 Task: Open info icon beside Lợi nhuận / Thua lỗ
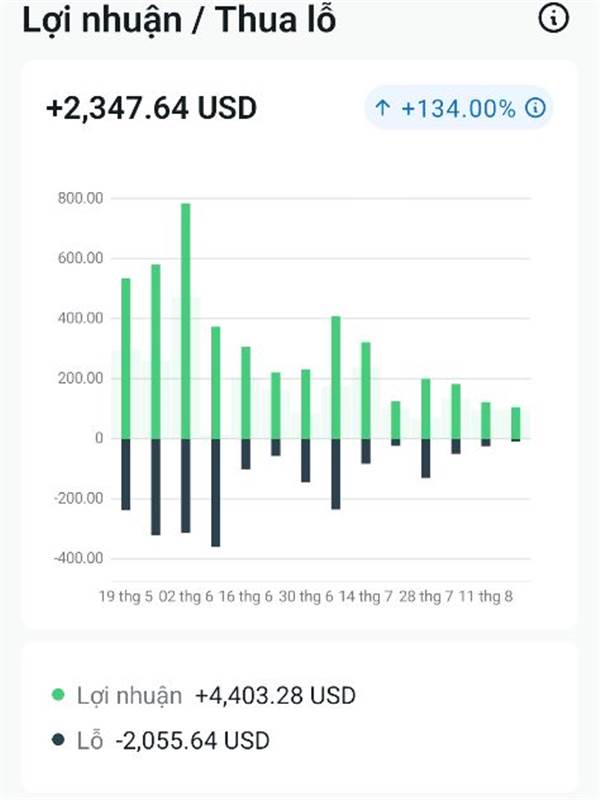(553, 18)
